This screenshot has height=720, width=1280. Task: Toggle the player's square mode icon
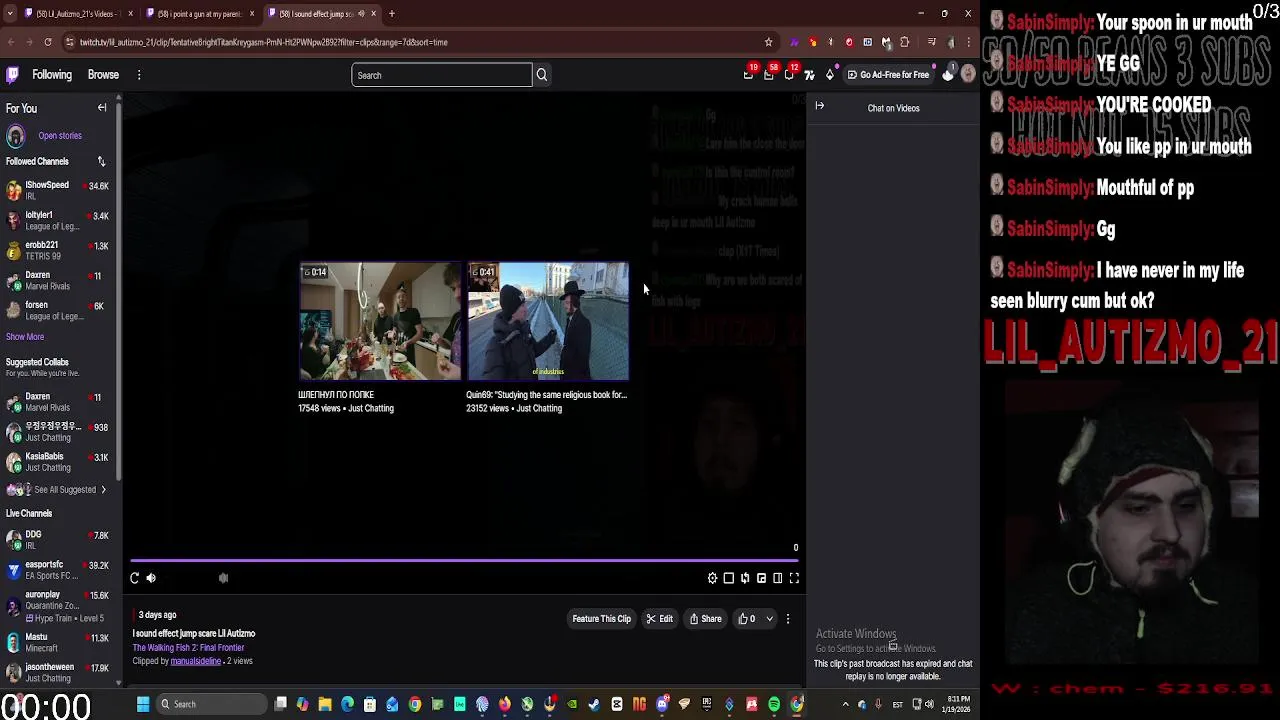pos(729,578)
